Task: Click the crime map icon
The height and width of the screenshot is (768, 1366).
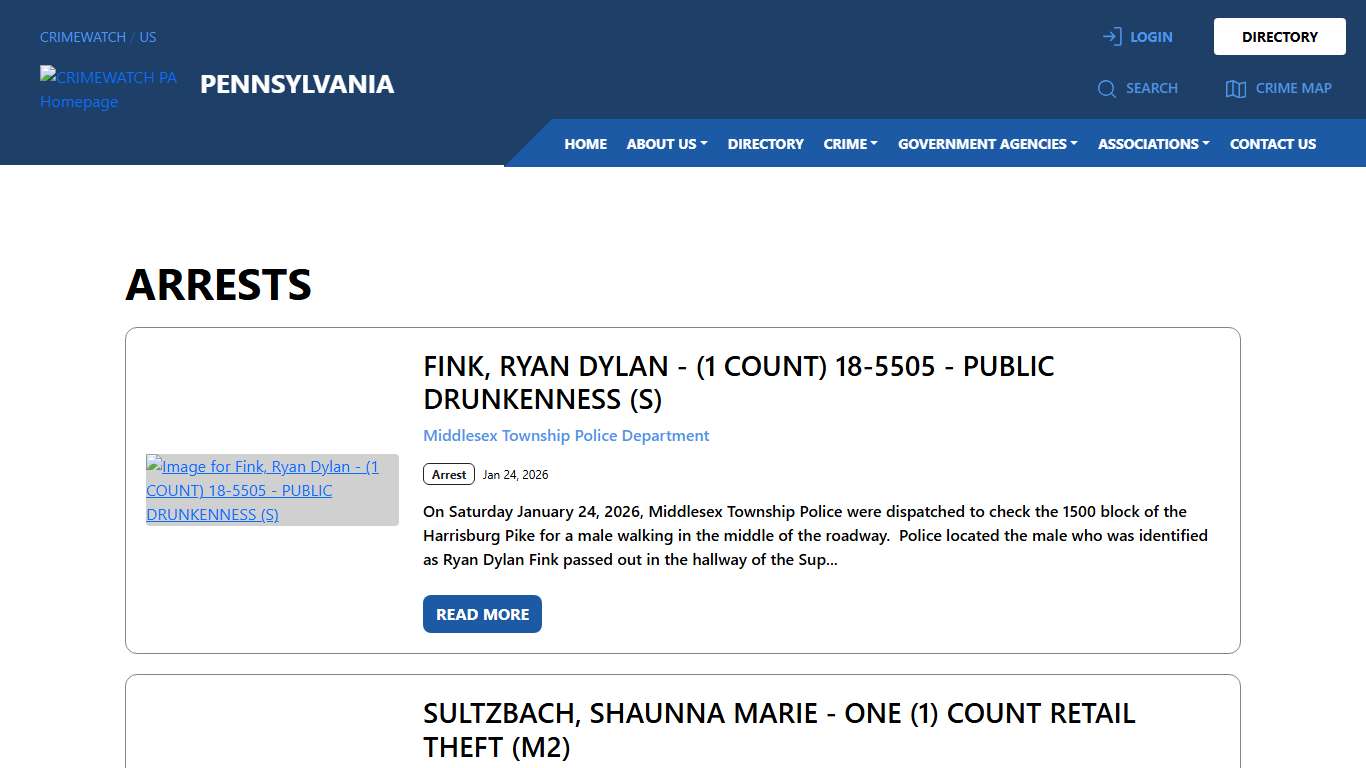Action: point(1236,89)
